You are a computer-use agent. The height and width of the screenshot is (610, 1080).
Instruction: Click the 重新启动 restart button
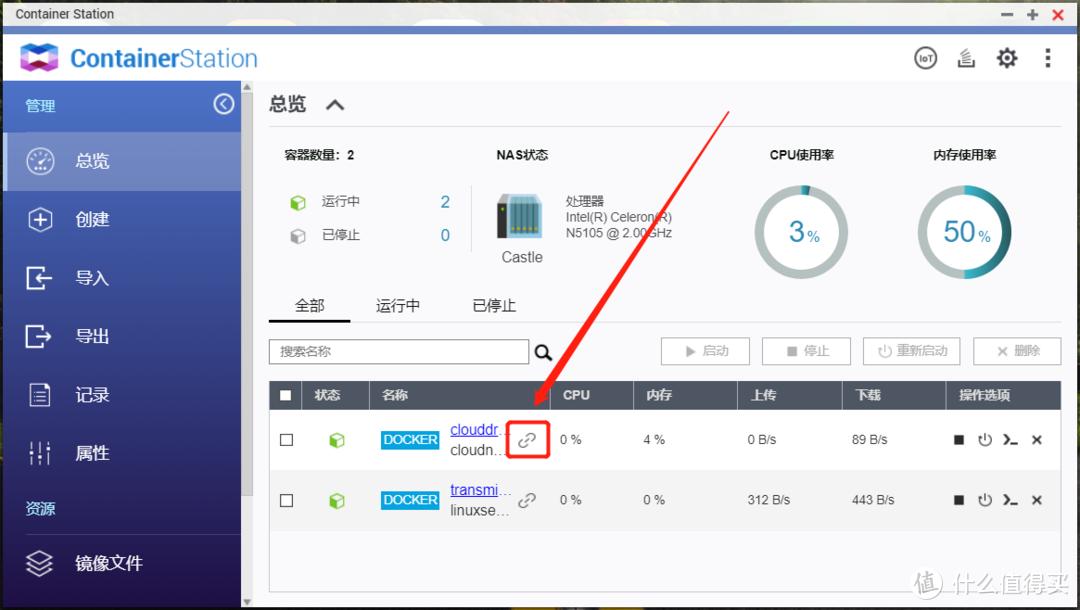click(x=911, y=351)
